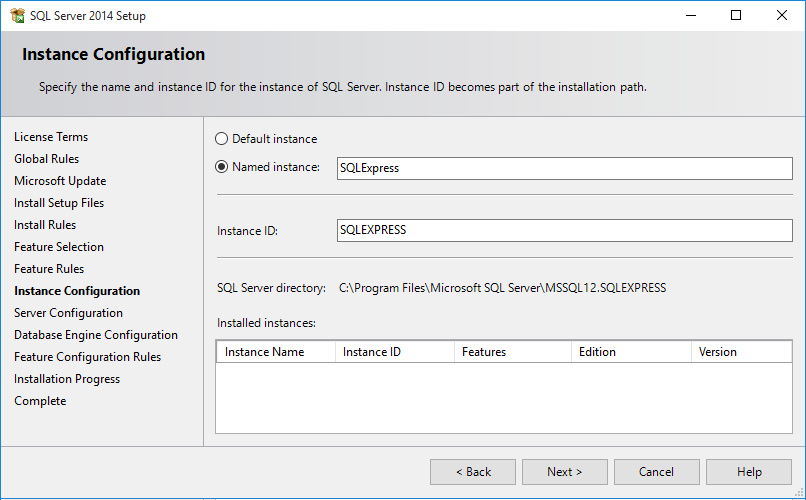
Task: Select Feature Configuration Rules step
Action: 87,357
